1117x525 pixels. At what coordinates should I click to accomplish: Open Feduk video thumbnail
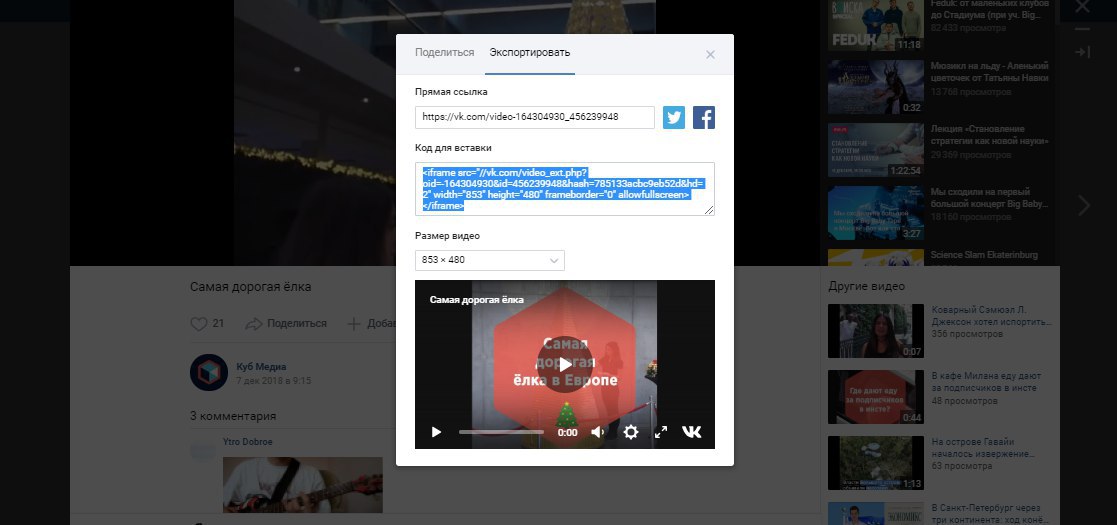(876, 25)
